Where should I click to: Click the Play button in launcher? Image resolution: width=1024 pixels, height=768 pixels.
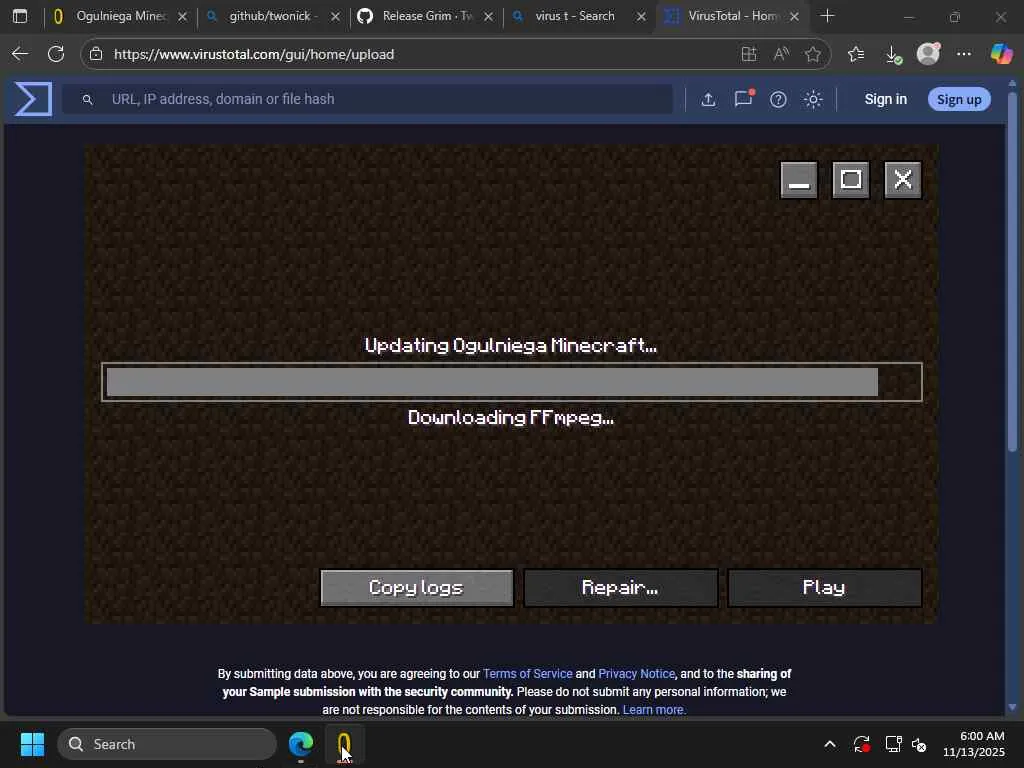coord(824,588)
